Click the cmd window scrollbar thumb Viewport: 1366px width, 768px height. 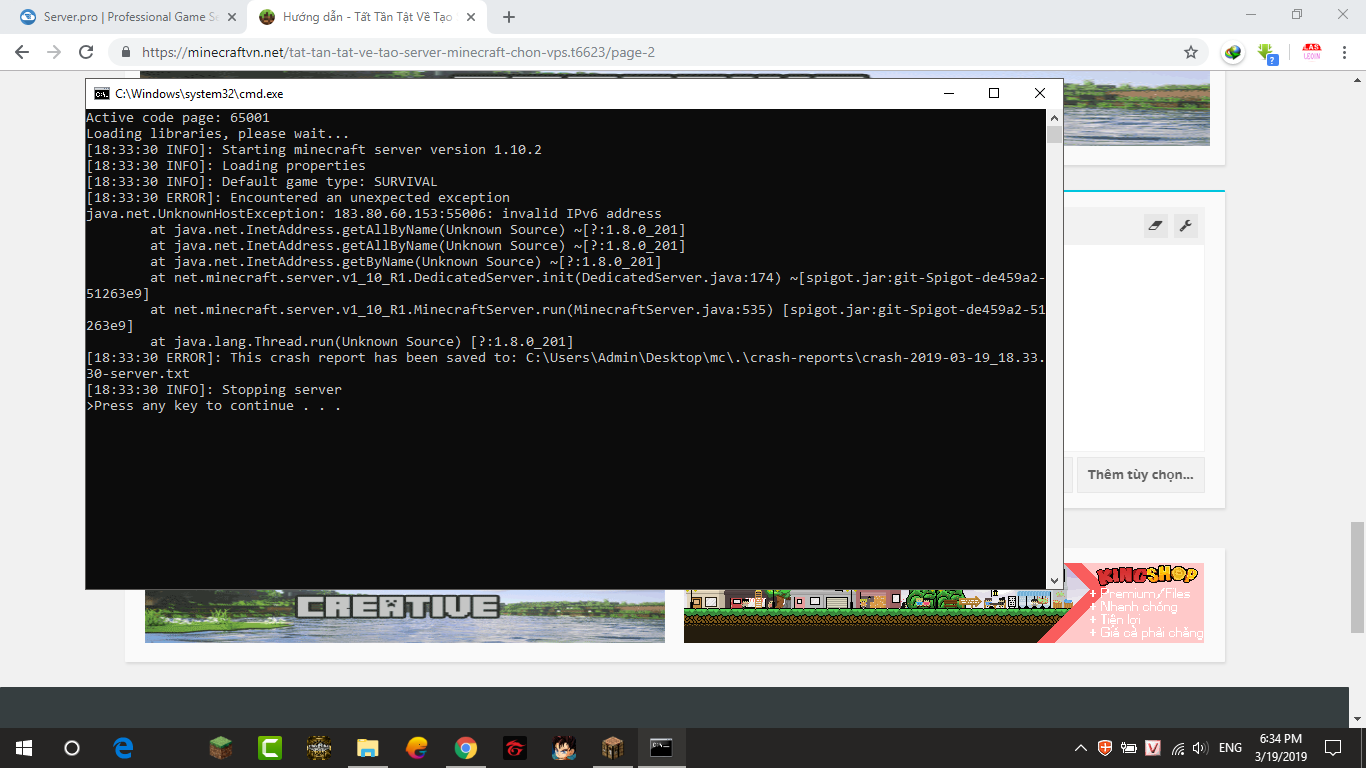pyautogui.click(x=1054, y=135)
